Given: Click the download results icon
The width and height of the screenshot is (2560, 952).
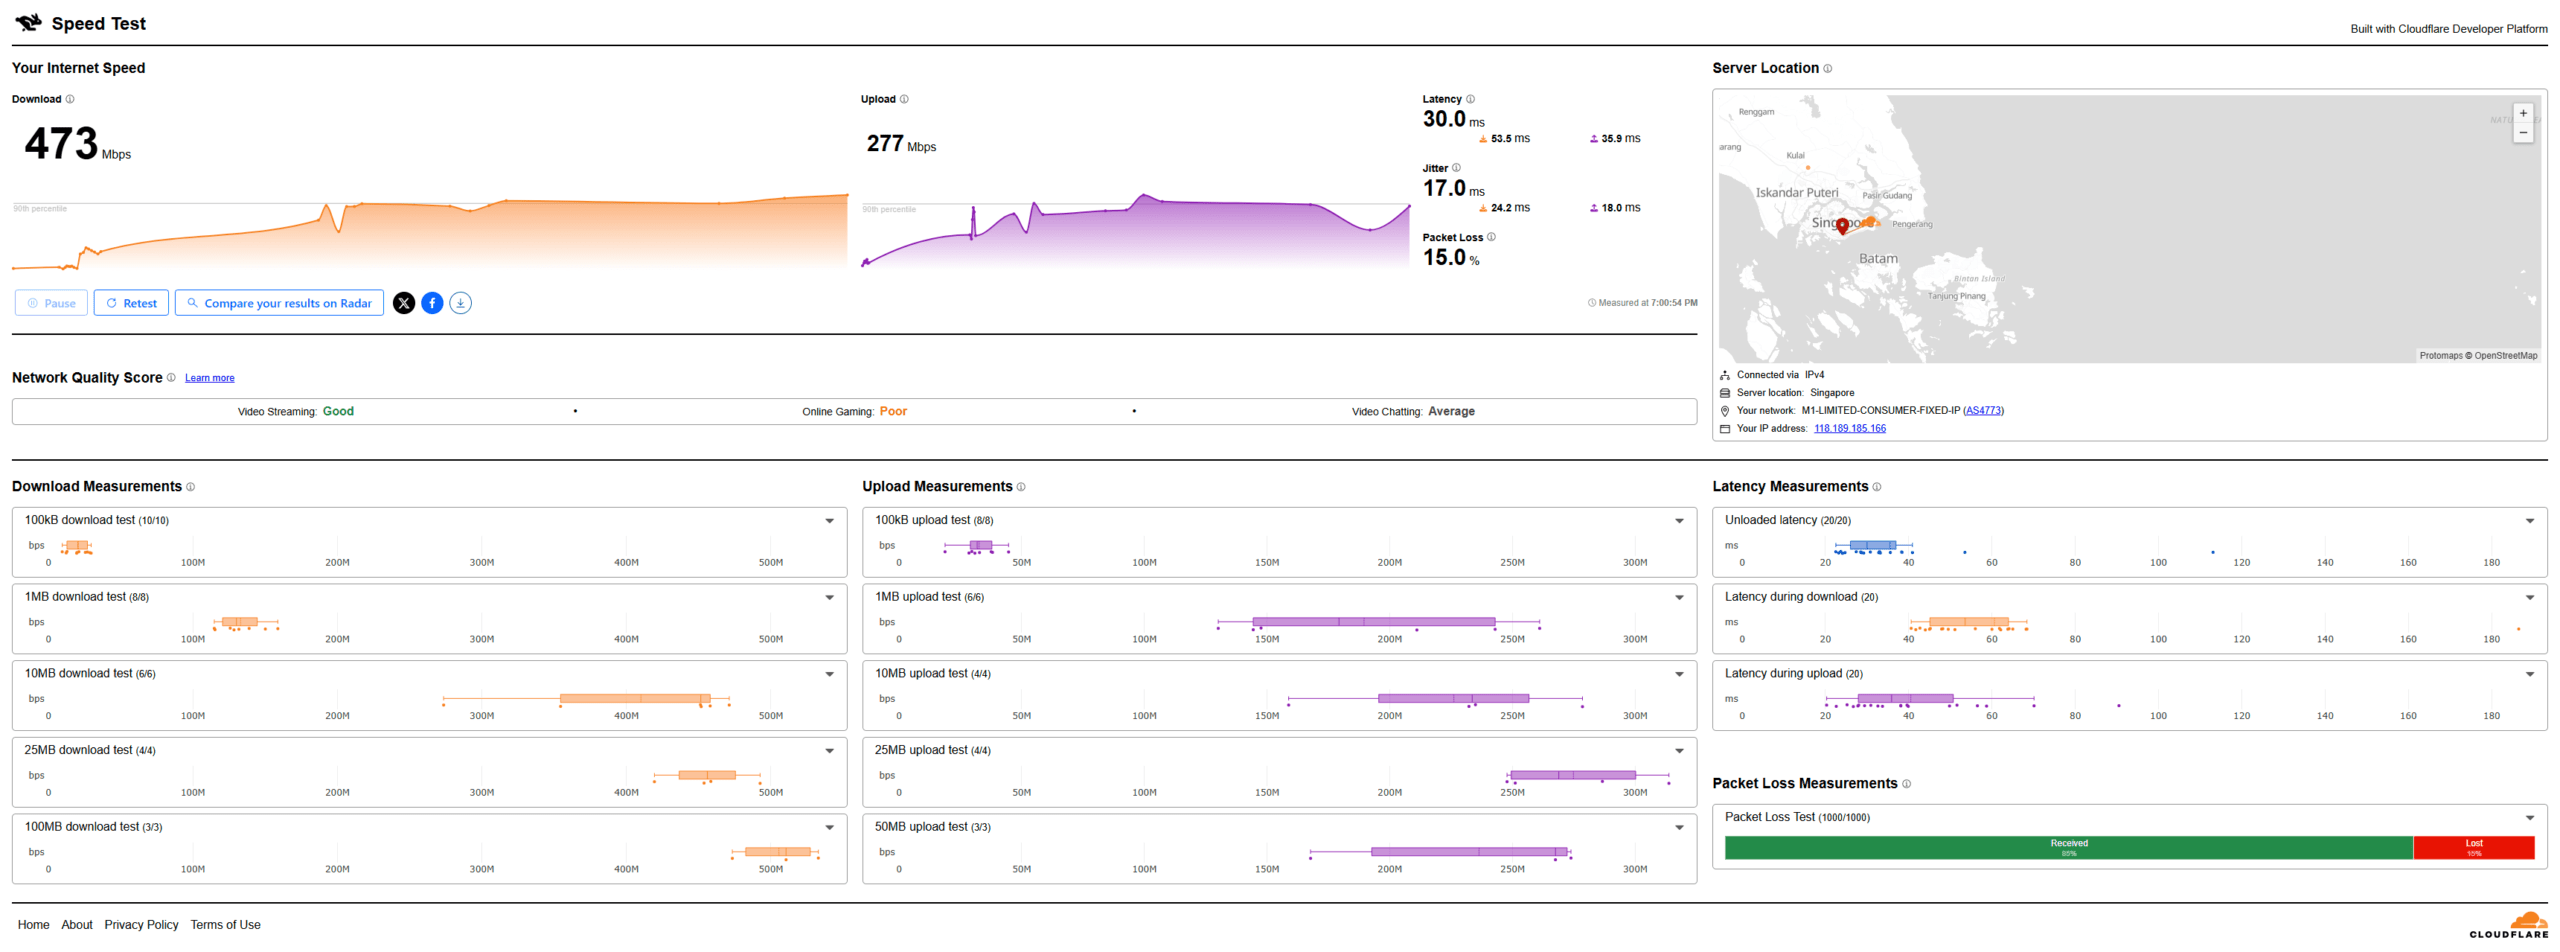Looking at the screenshot, I should (460, 303).
